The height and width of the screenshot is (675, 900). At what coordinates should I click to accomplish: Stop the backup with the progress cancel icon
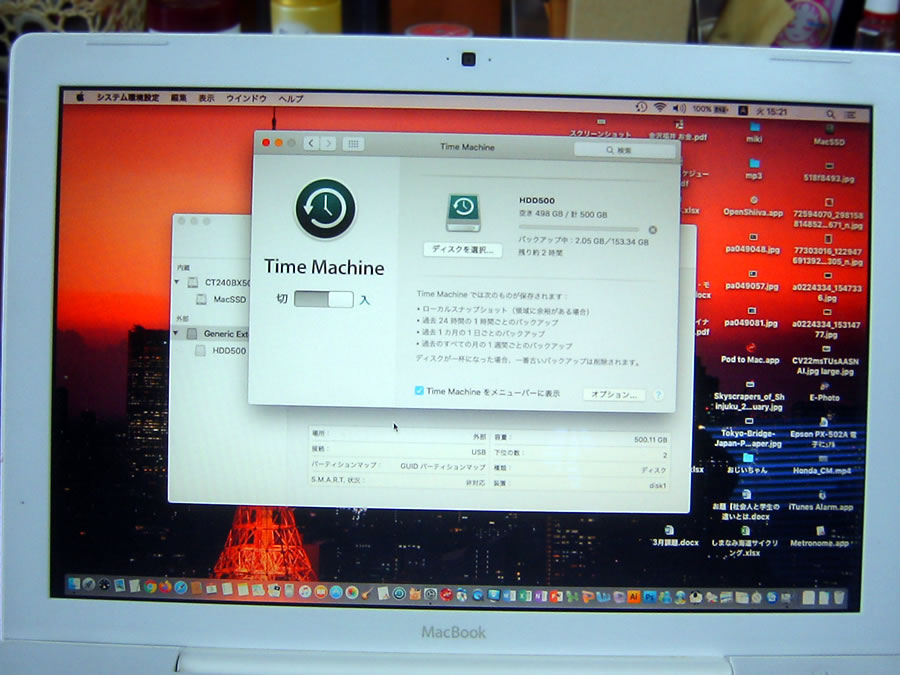click(x=653, y=230)
